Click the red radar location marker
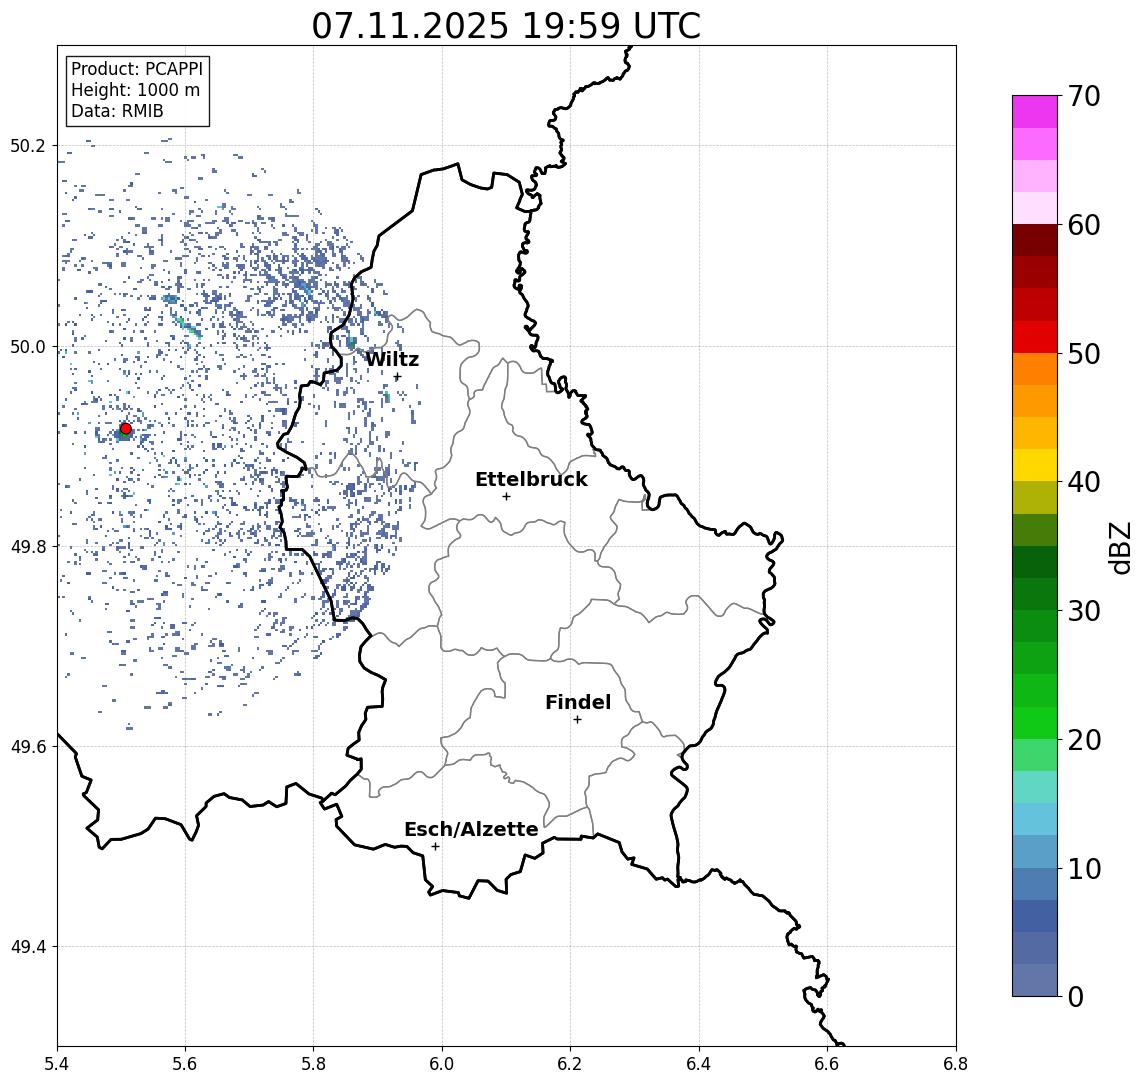The image size is (1145, 1084). click(x=126, y=429)
